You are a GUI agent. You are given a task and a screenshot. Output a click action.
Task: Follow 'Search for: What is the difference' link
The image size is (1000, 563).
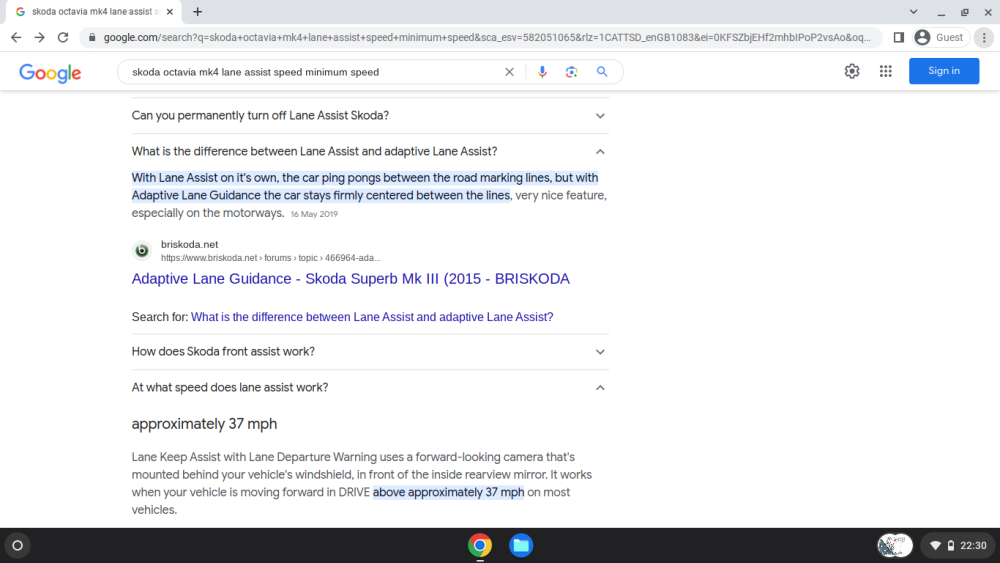tap(372, 317)
